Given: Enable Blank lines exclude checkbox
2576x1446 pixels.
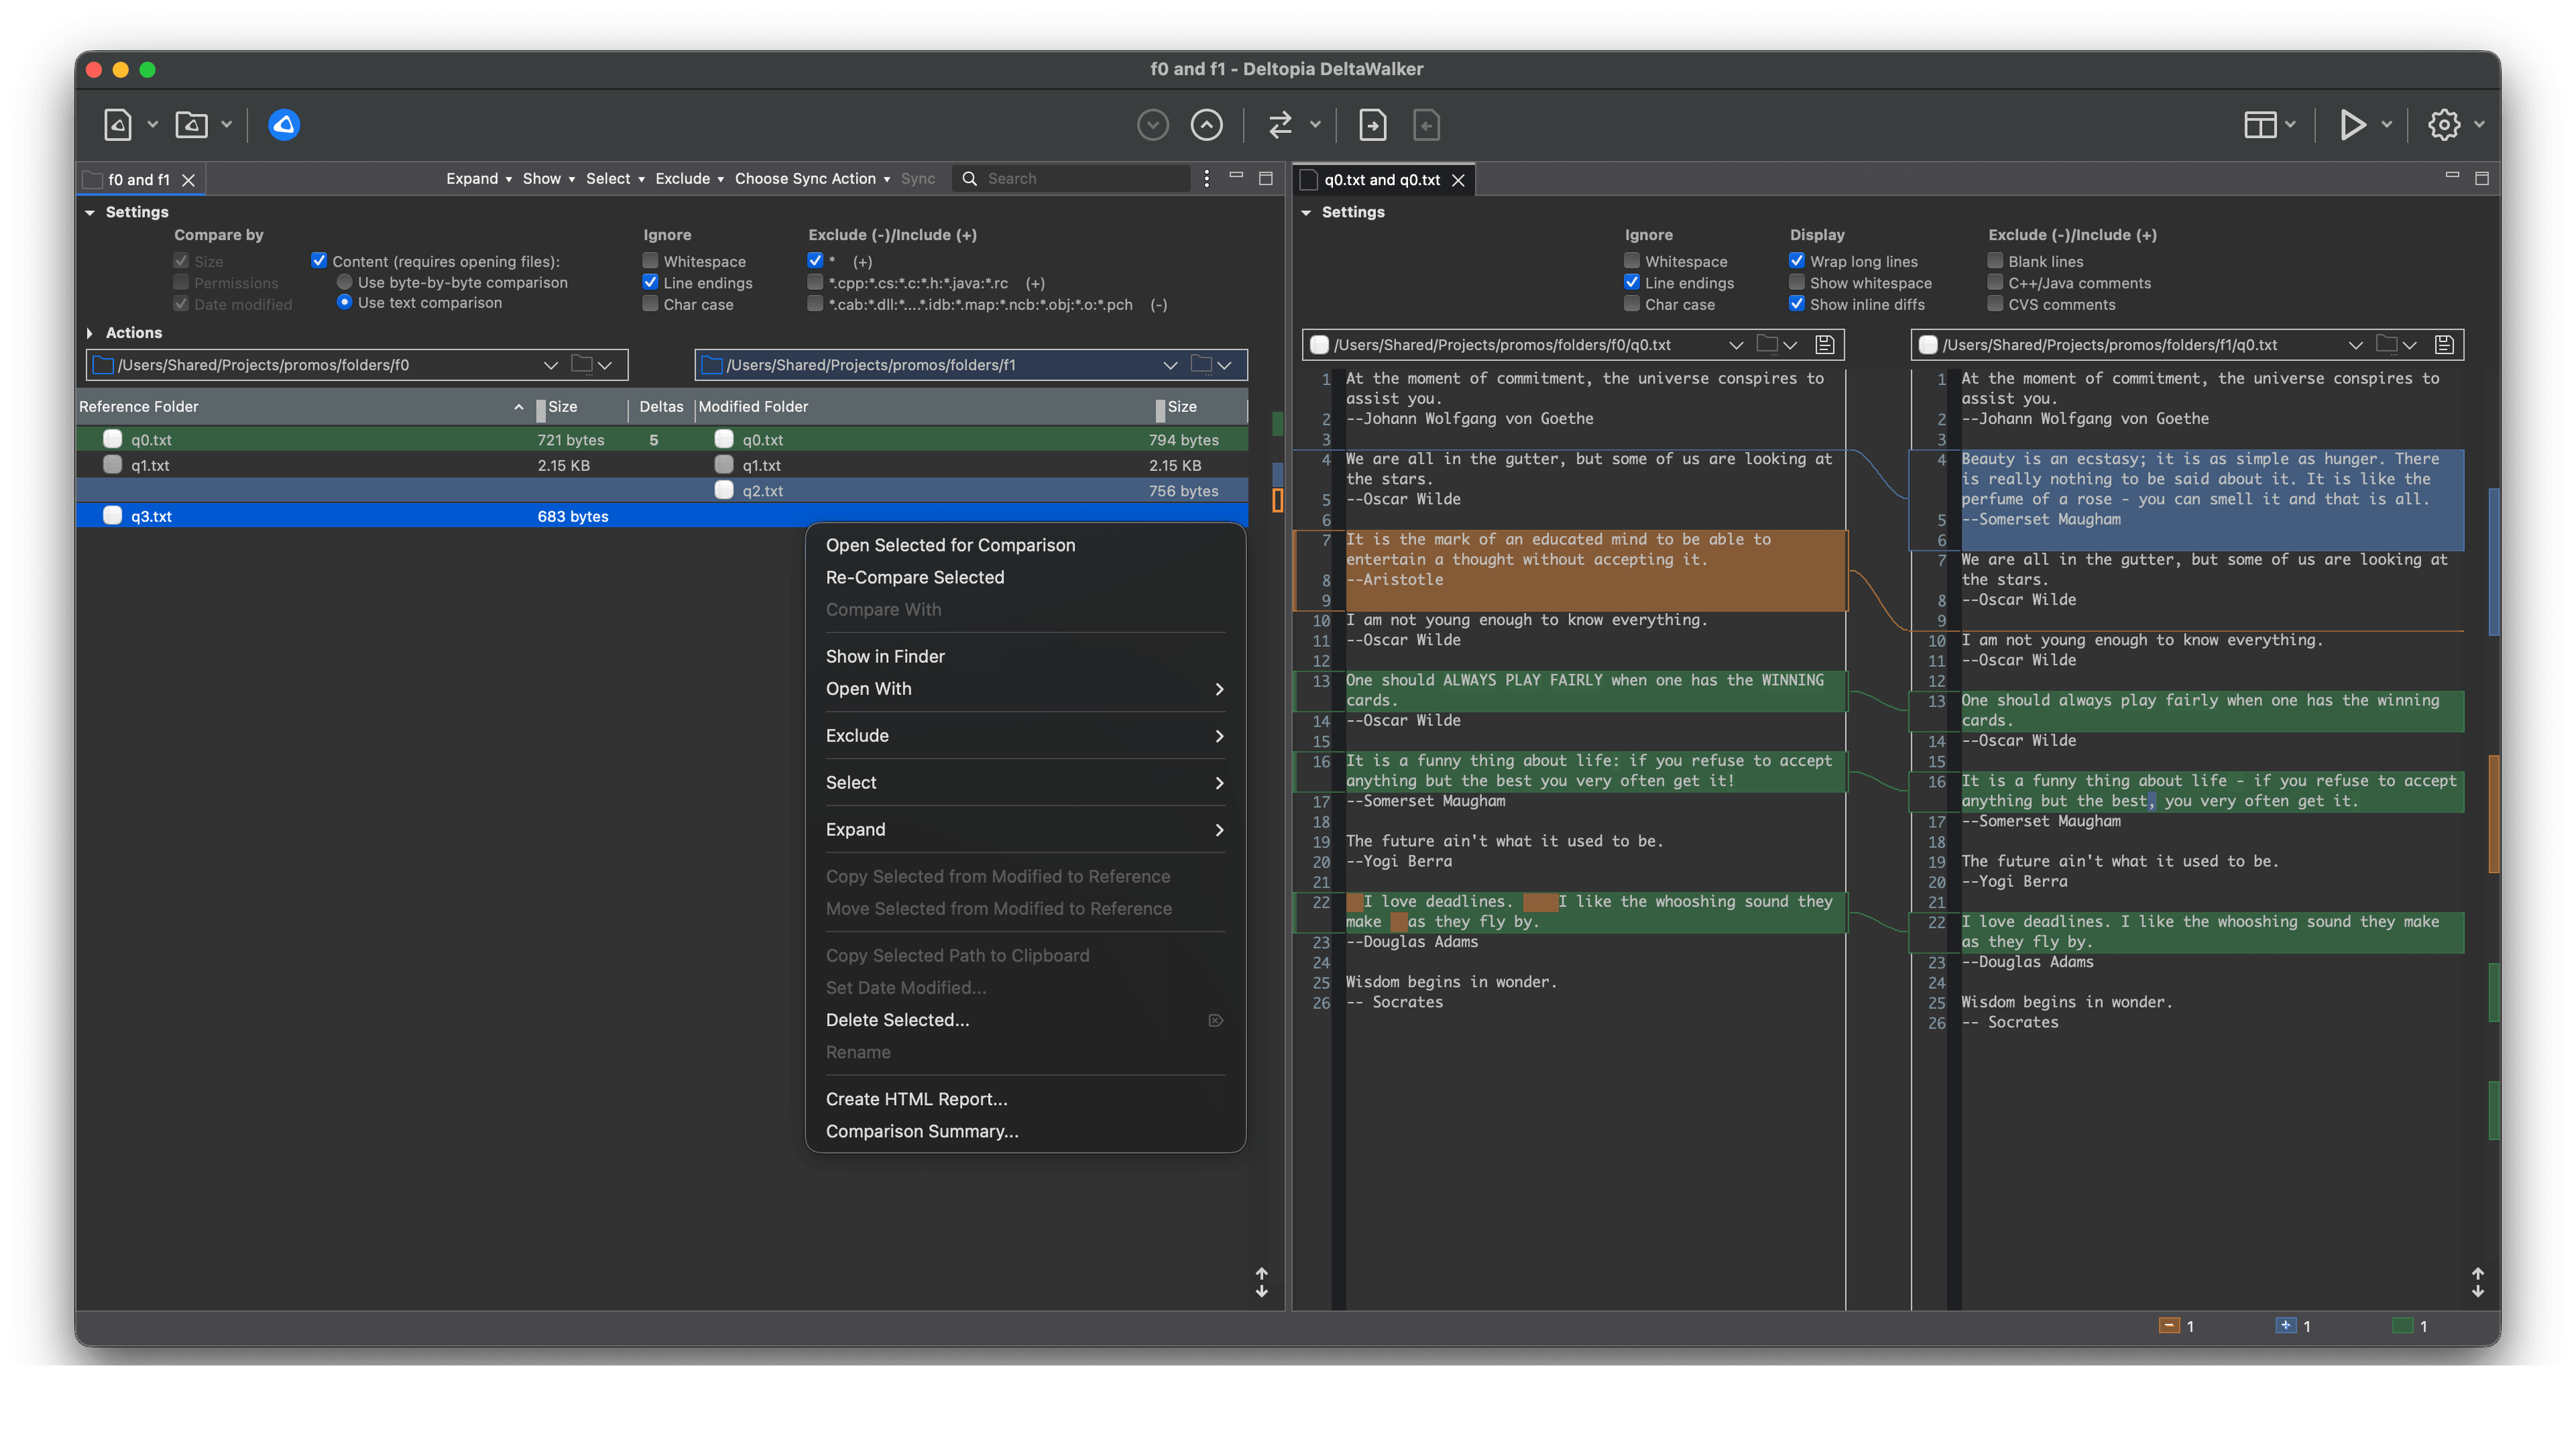Looking at the screenshot, I should click(1995, 260).
